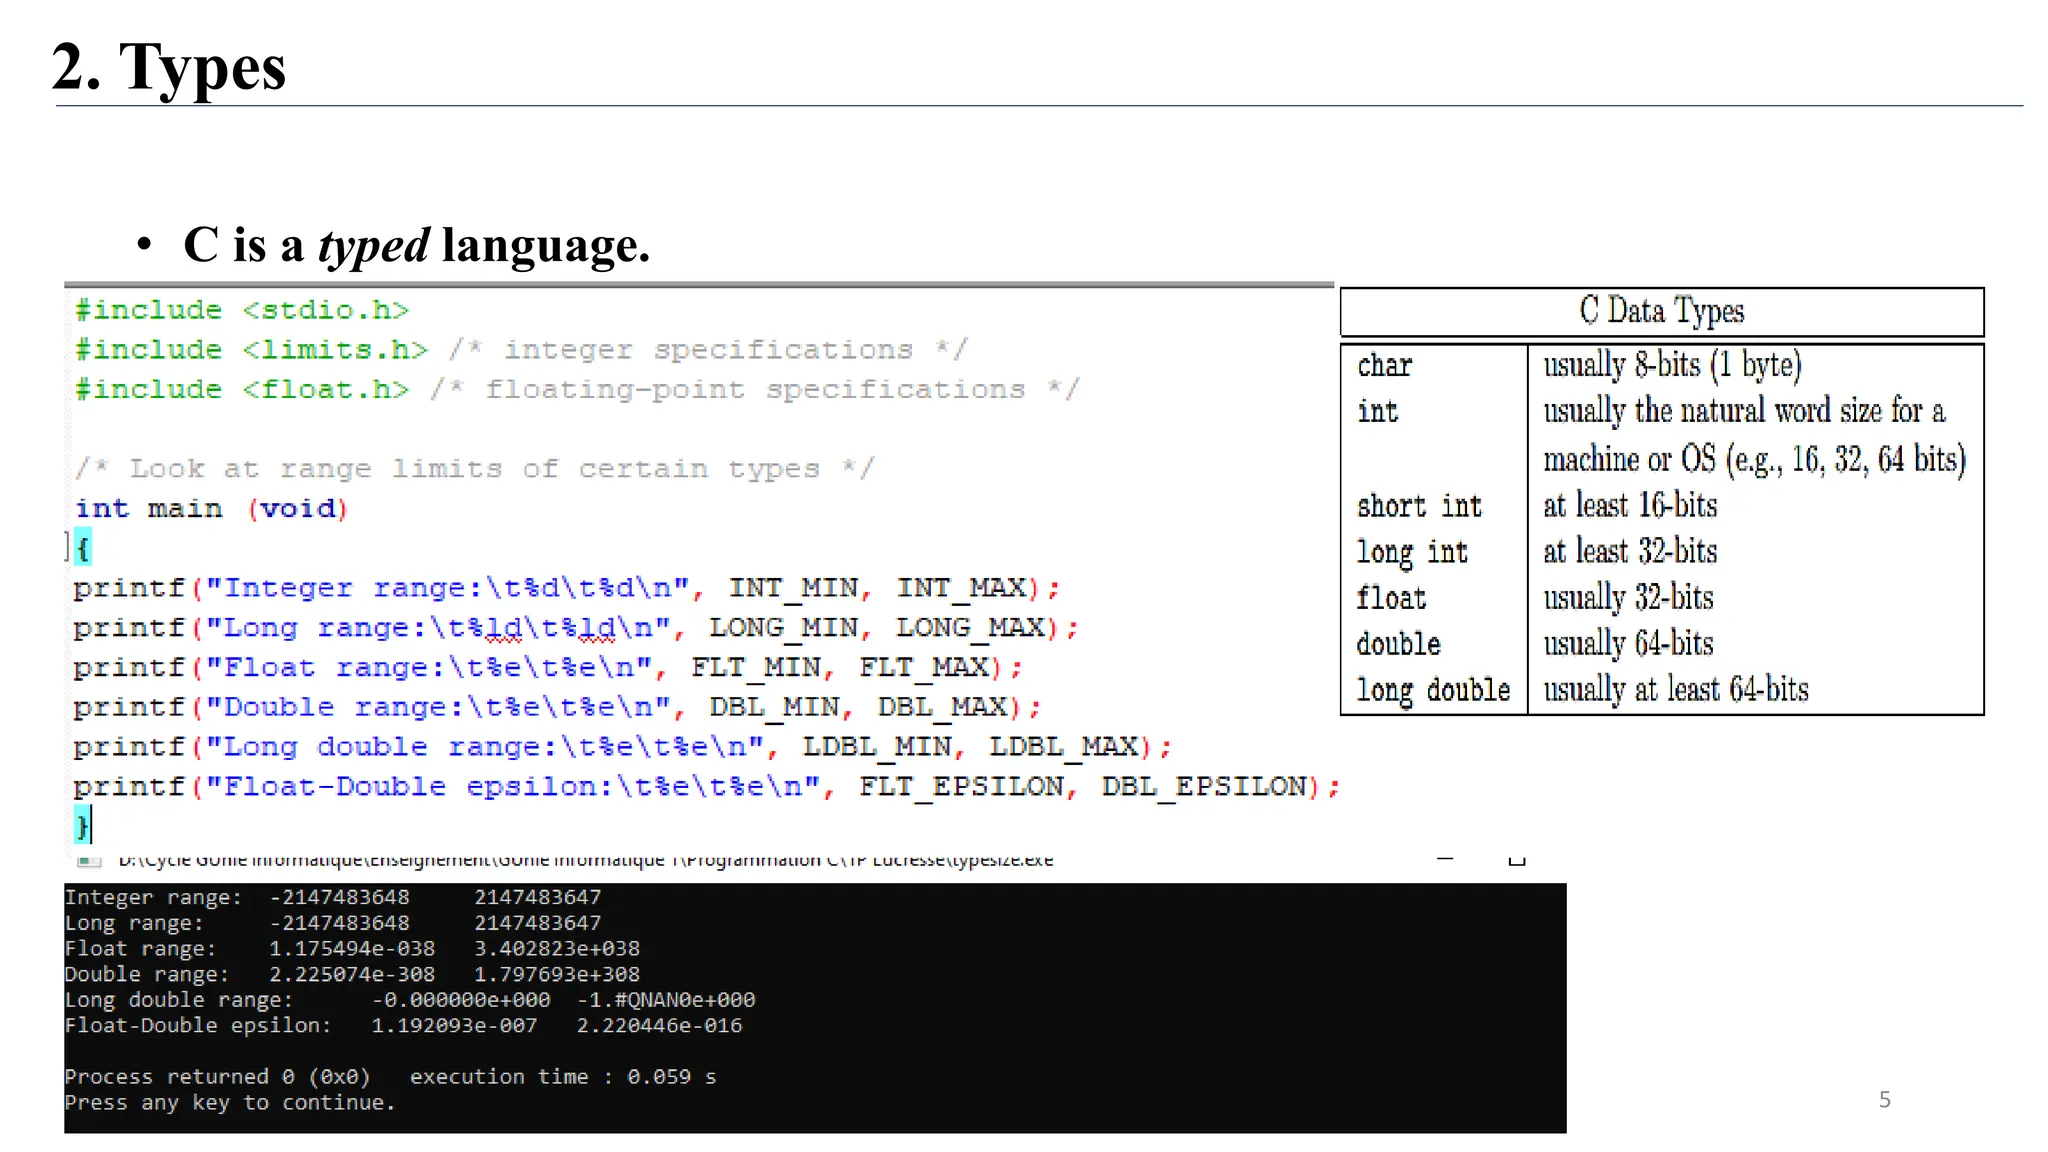Click the printf "Float range" line

click(x=547, y=667)
